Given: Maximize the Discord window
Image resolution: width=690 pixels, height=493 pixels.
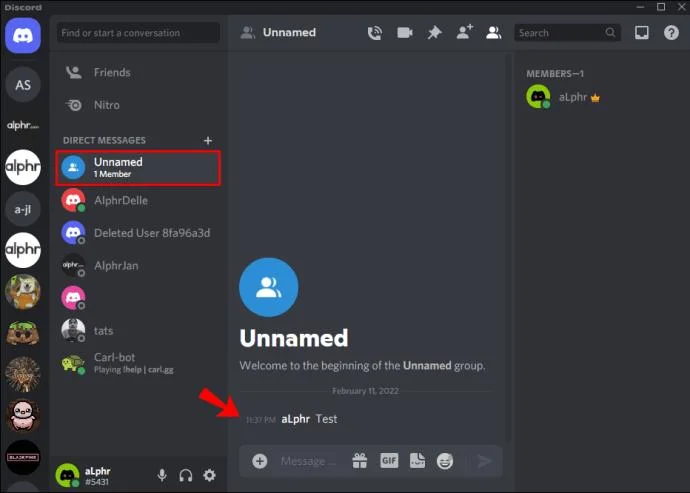Looking at the screenshot, I should (x=661, y=7).
